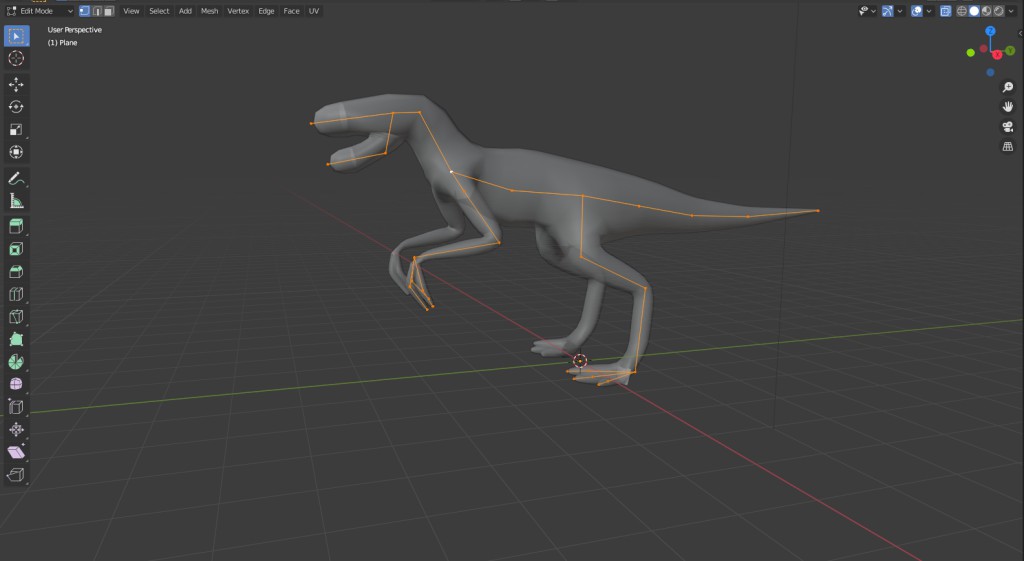
Task: Open the overlays dropdown arrow
Action: click(x=929, y=11)
